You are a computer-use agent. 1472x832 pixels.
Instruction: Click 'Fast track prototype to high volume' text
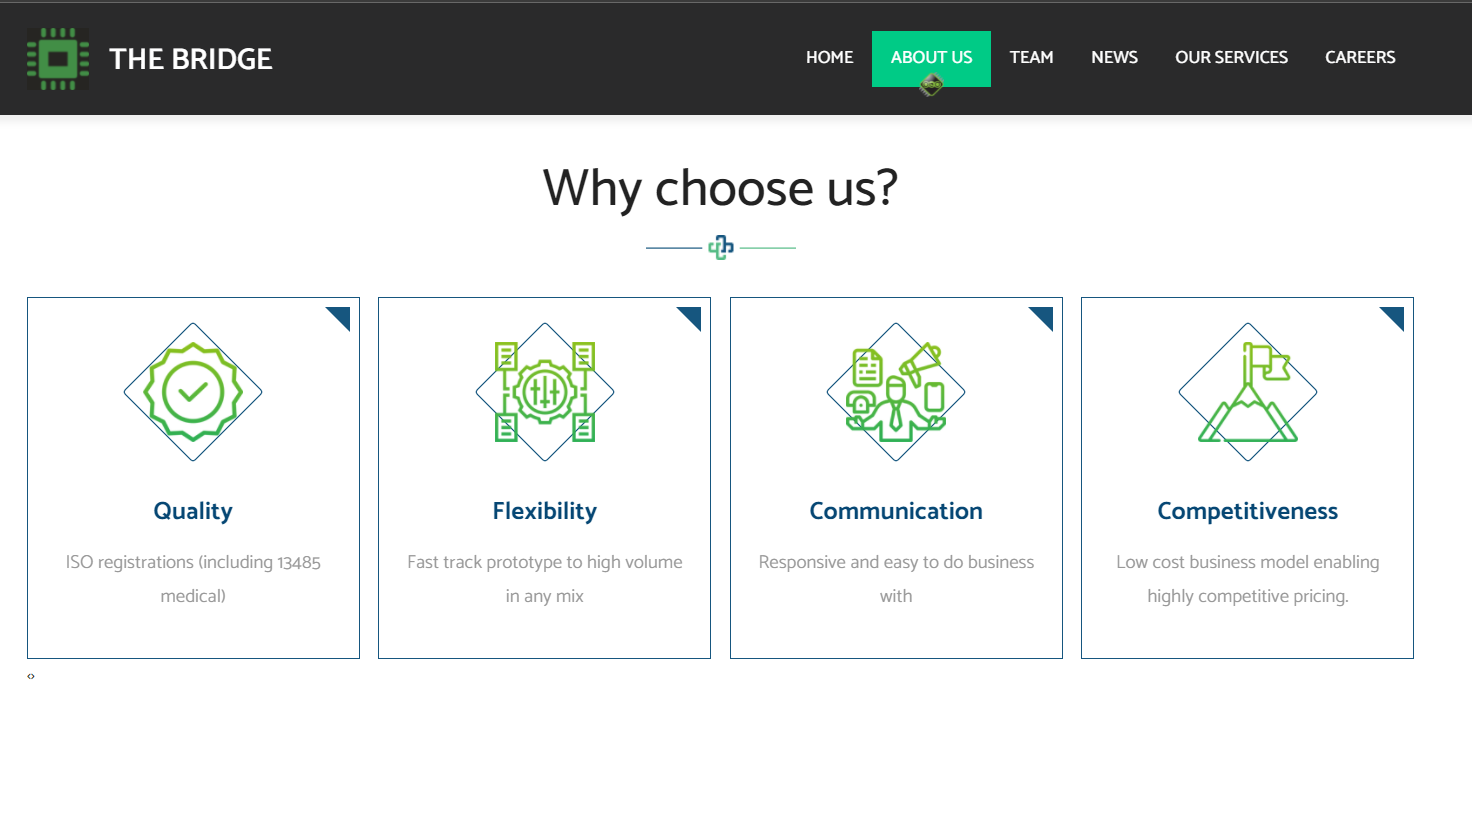click(545, 562)
